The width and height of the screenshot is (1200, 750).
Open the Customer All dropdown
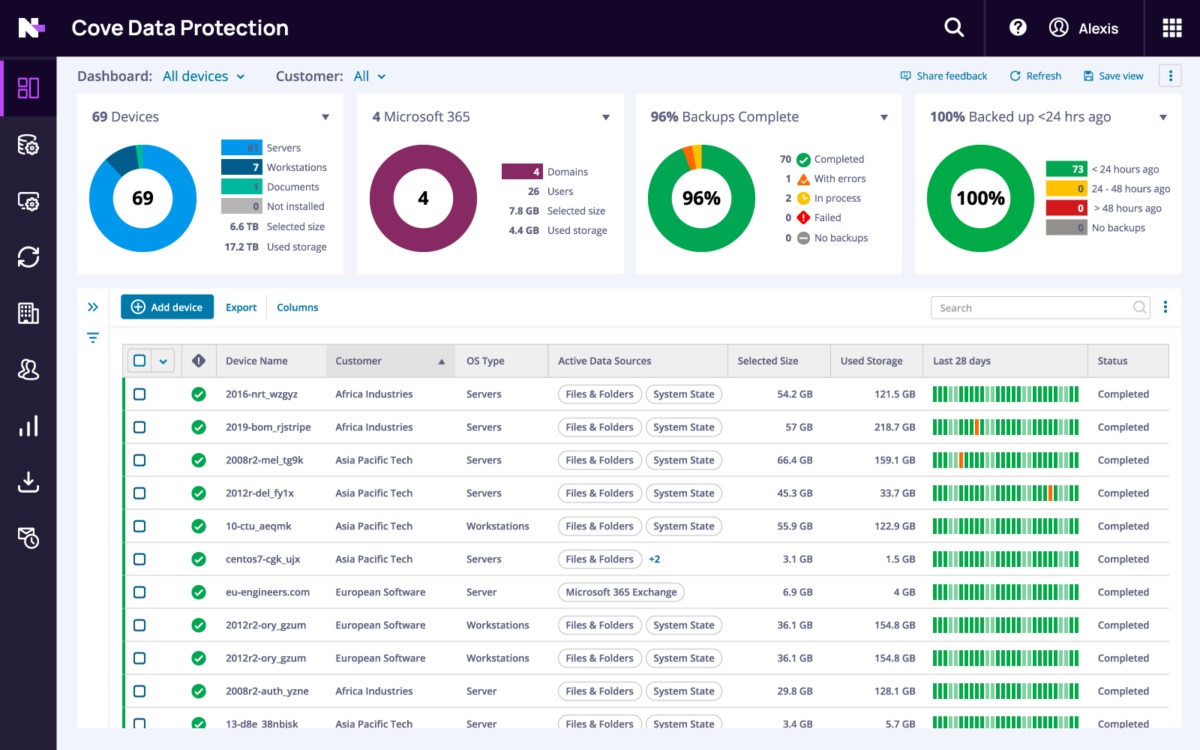[370, 76]
